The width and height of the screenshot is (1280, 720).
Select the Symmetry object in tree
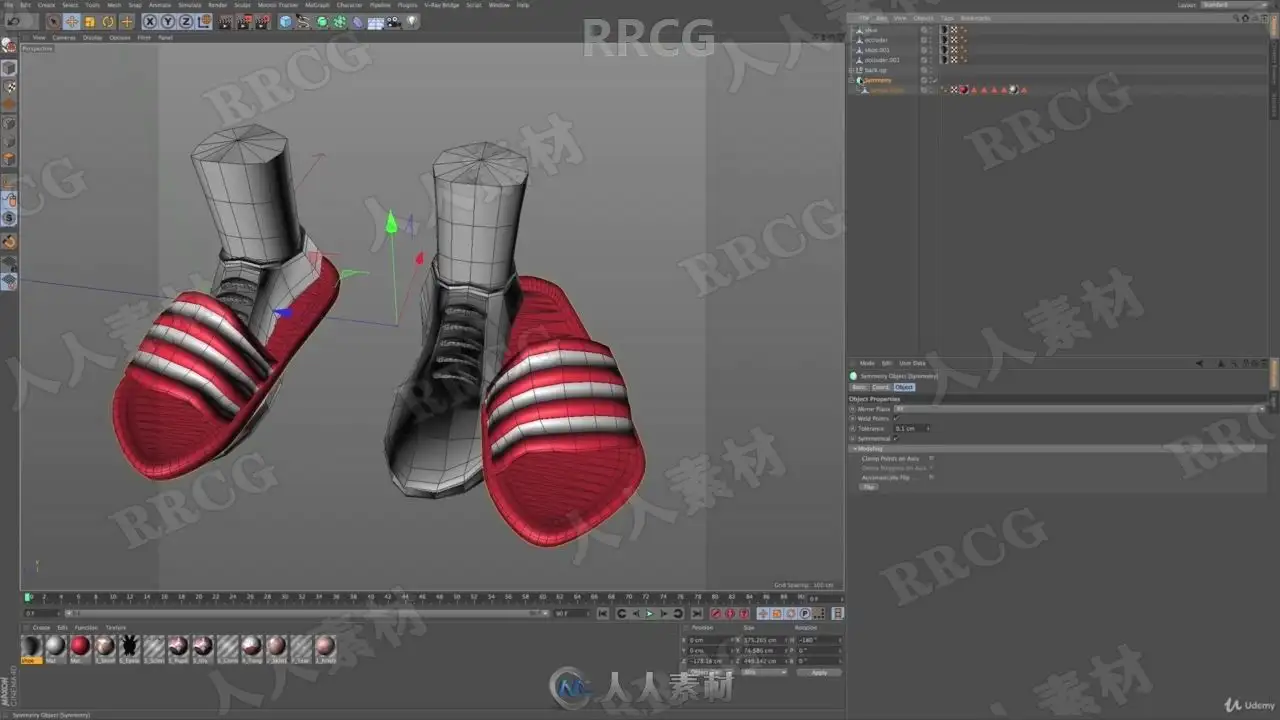tap(878, 80)
